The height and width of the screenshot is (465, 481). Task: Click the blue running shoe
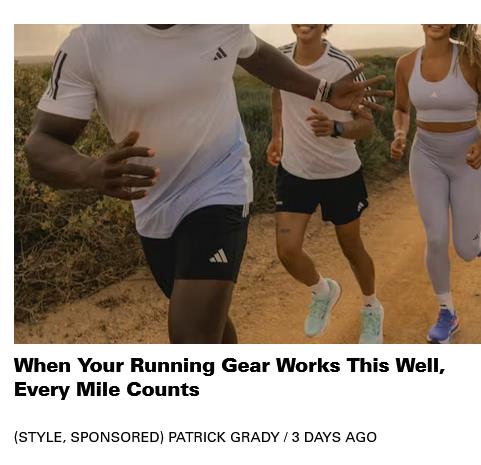tap(443, 325)
